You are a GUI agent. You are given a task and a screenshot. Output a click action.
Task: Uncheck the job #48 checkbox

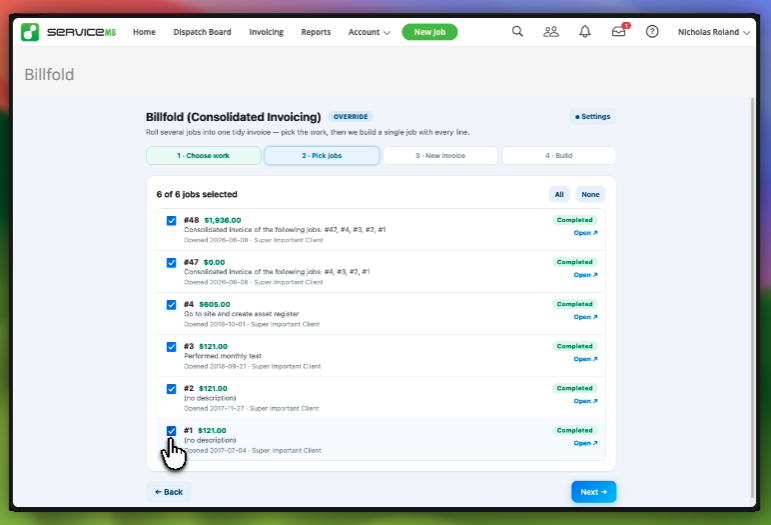[171, 220]
